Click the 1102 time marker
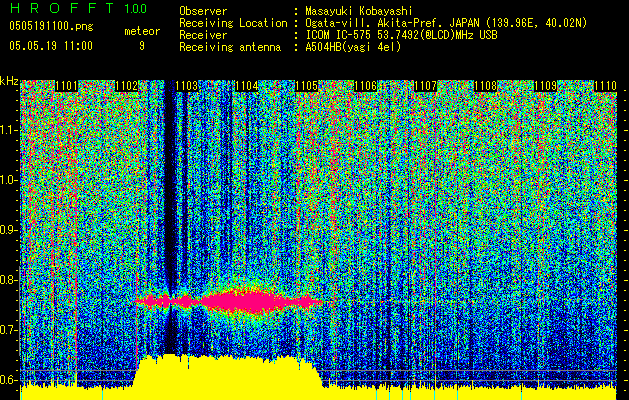The width and height of the screenshot is (629, 400). pyautogui.click(x=126, y=86)
